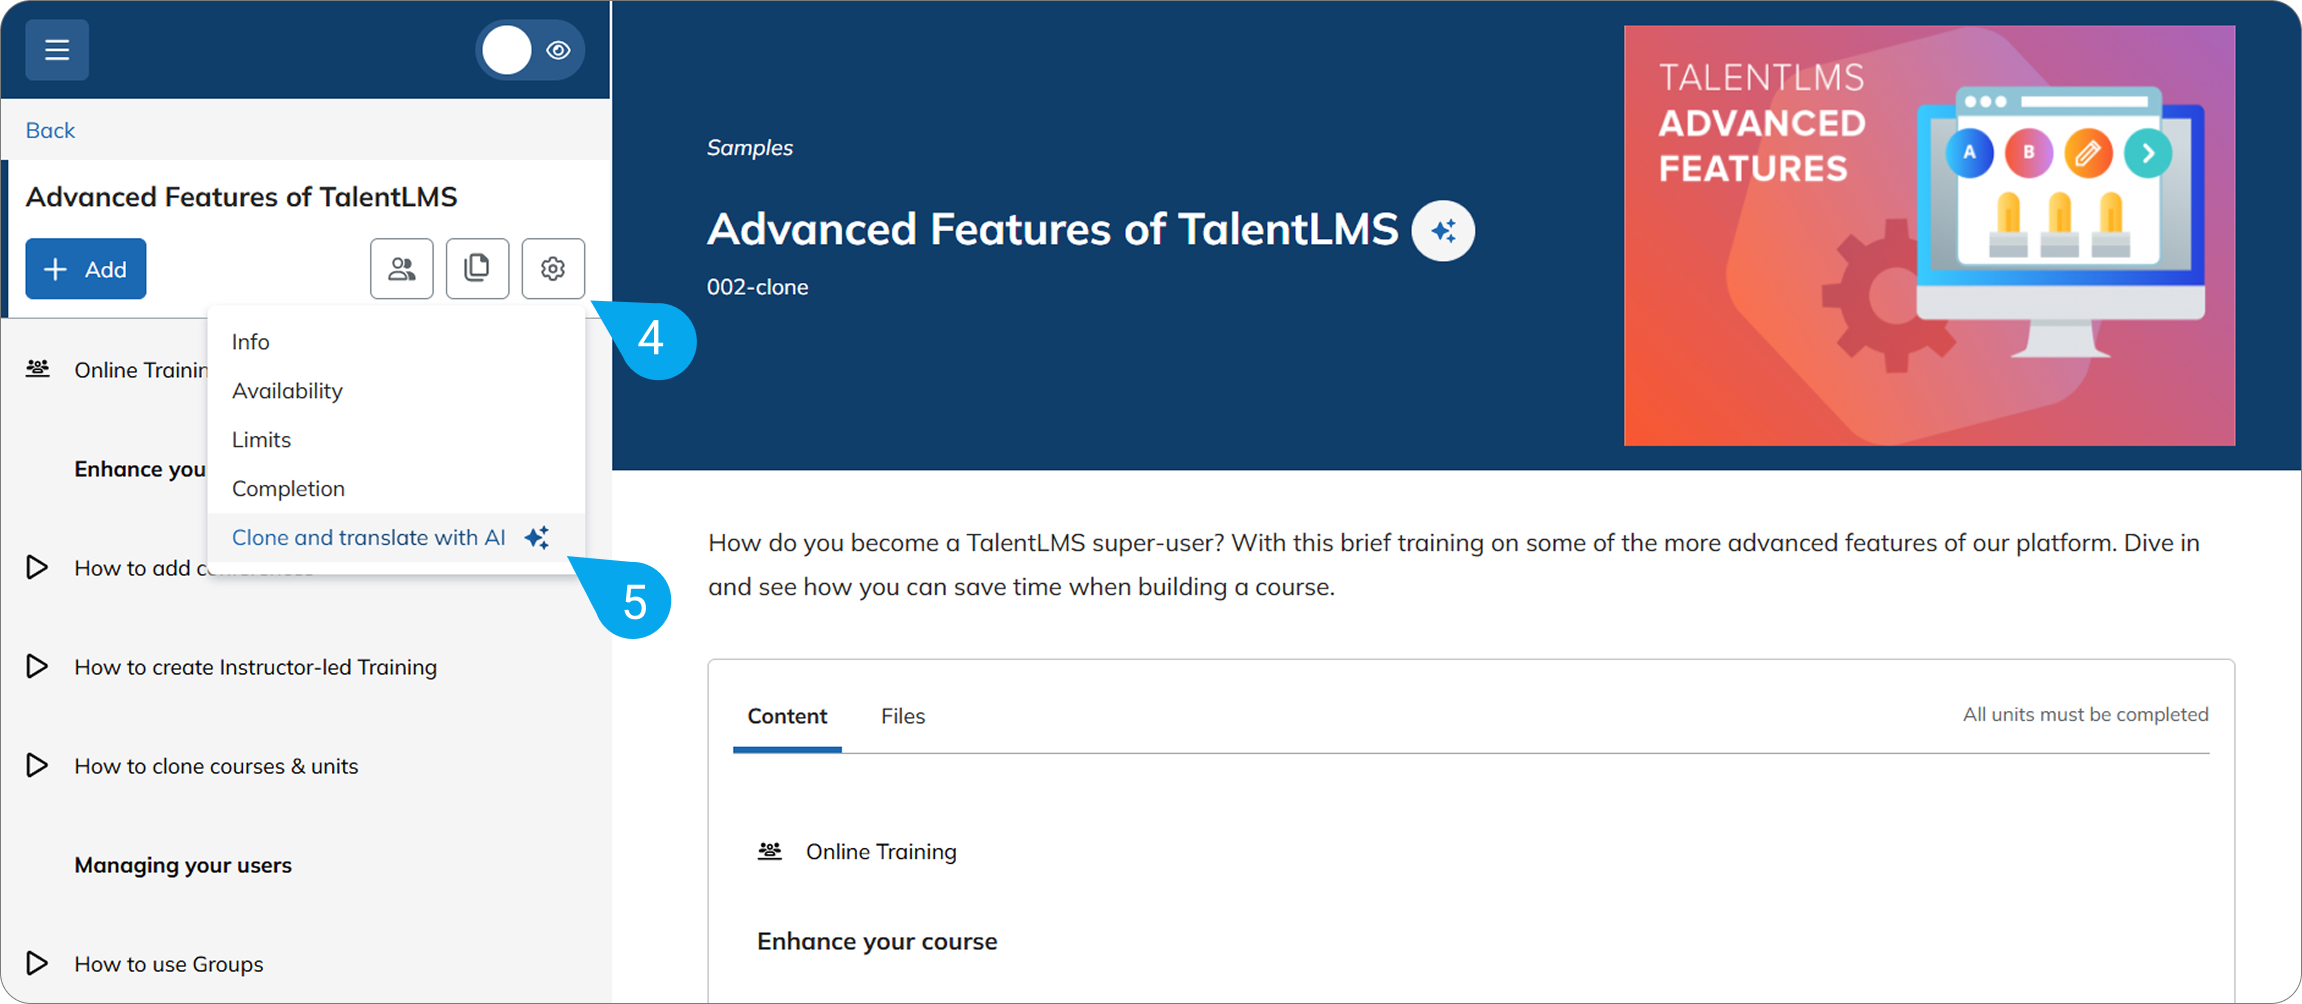Click the 002-clone course code
Screen dimensions: 2302x1004
(x=758, y=287)
